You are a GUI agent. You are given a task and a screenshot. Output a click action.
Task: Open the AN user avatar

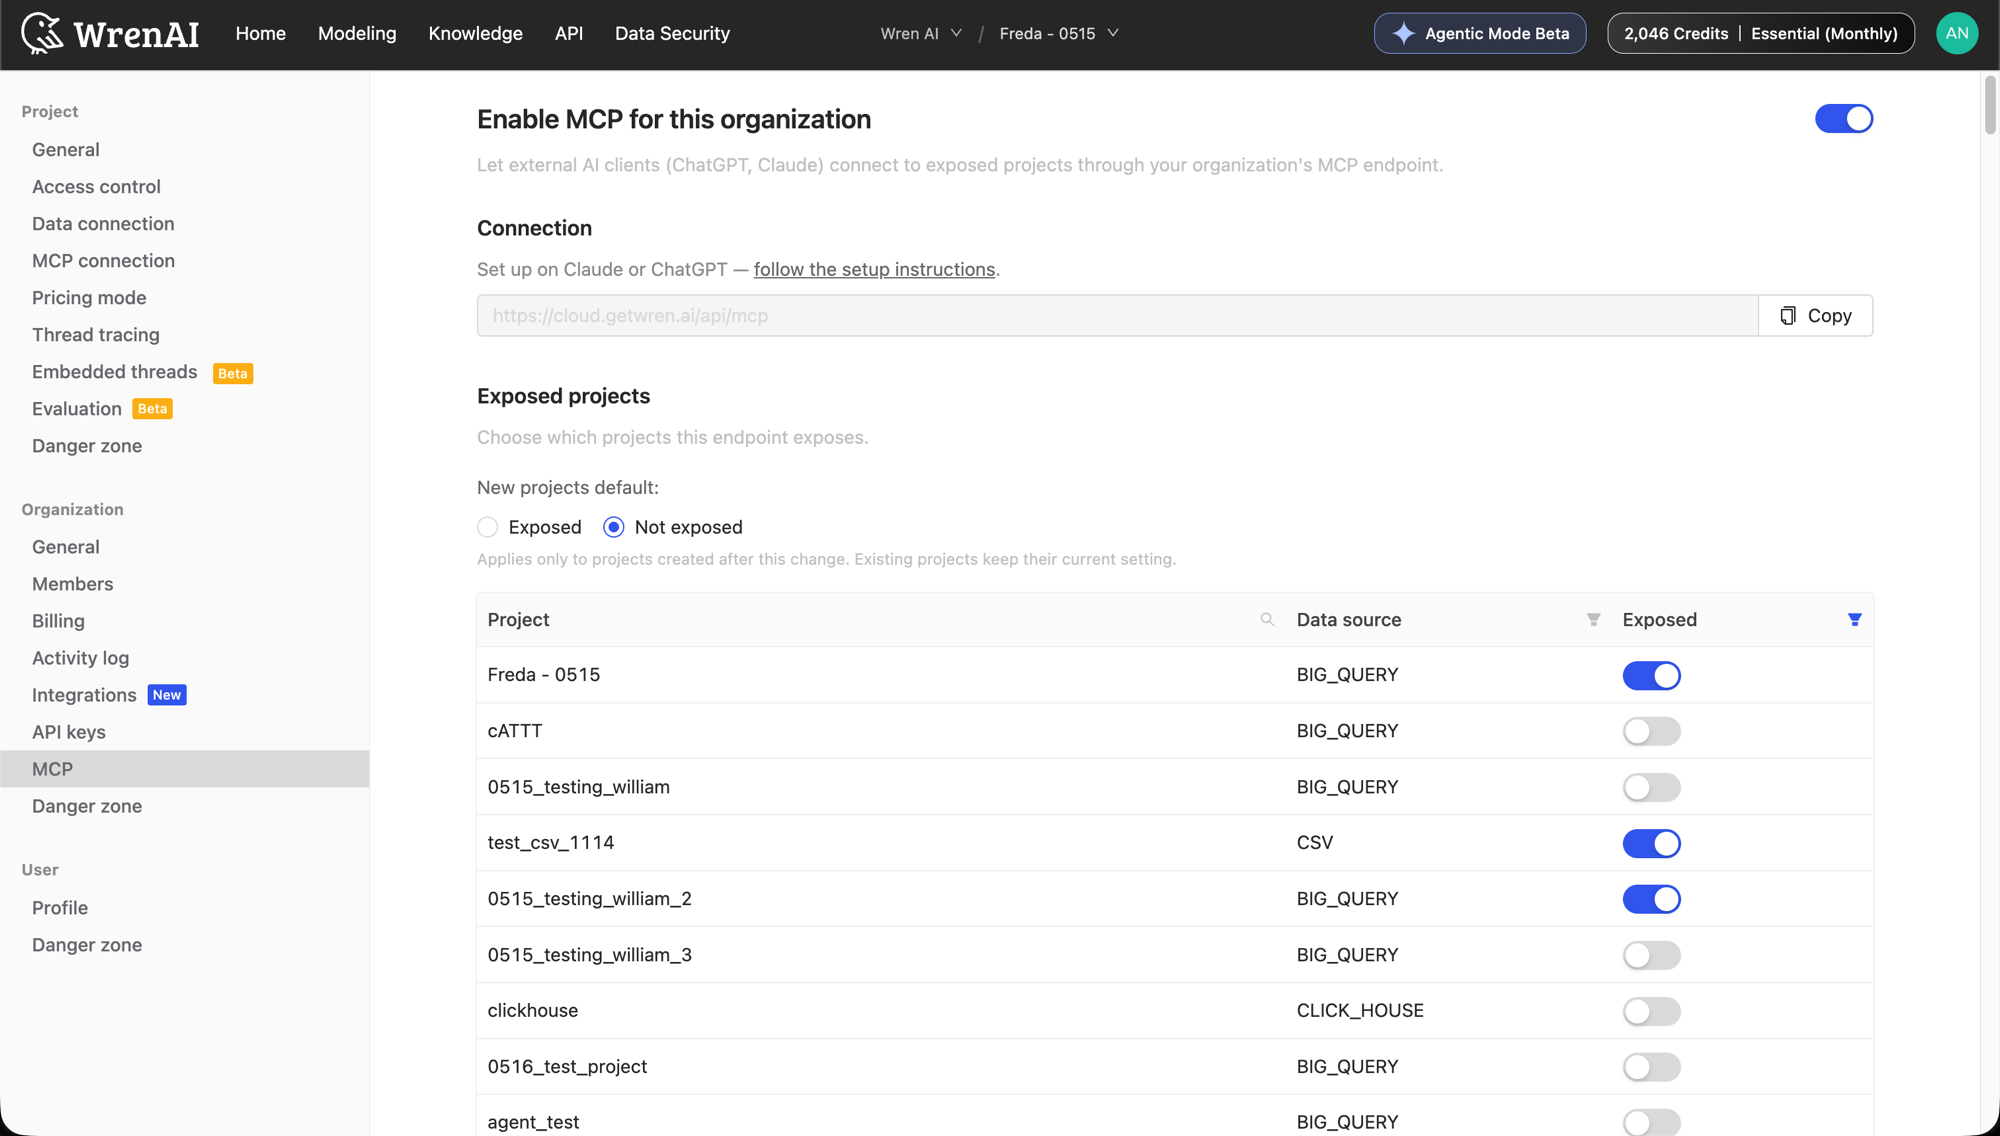[x=1956, y=33]
